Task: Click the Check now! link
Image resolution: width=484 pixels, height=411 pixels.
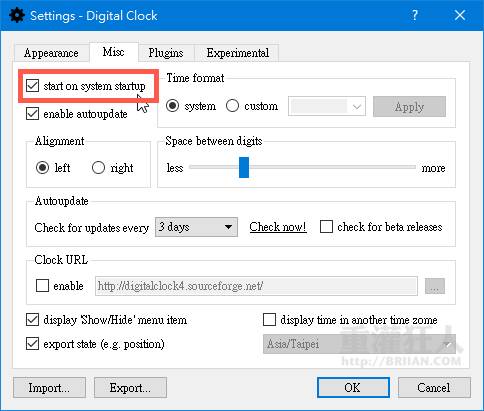Action: [278, 227]
